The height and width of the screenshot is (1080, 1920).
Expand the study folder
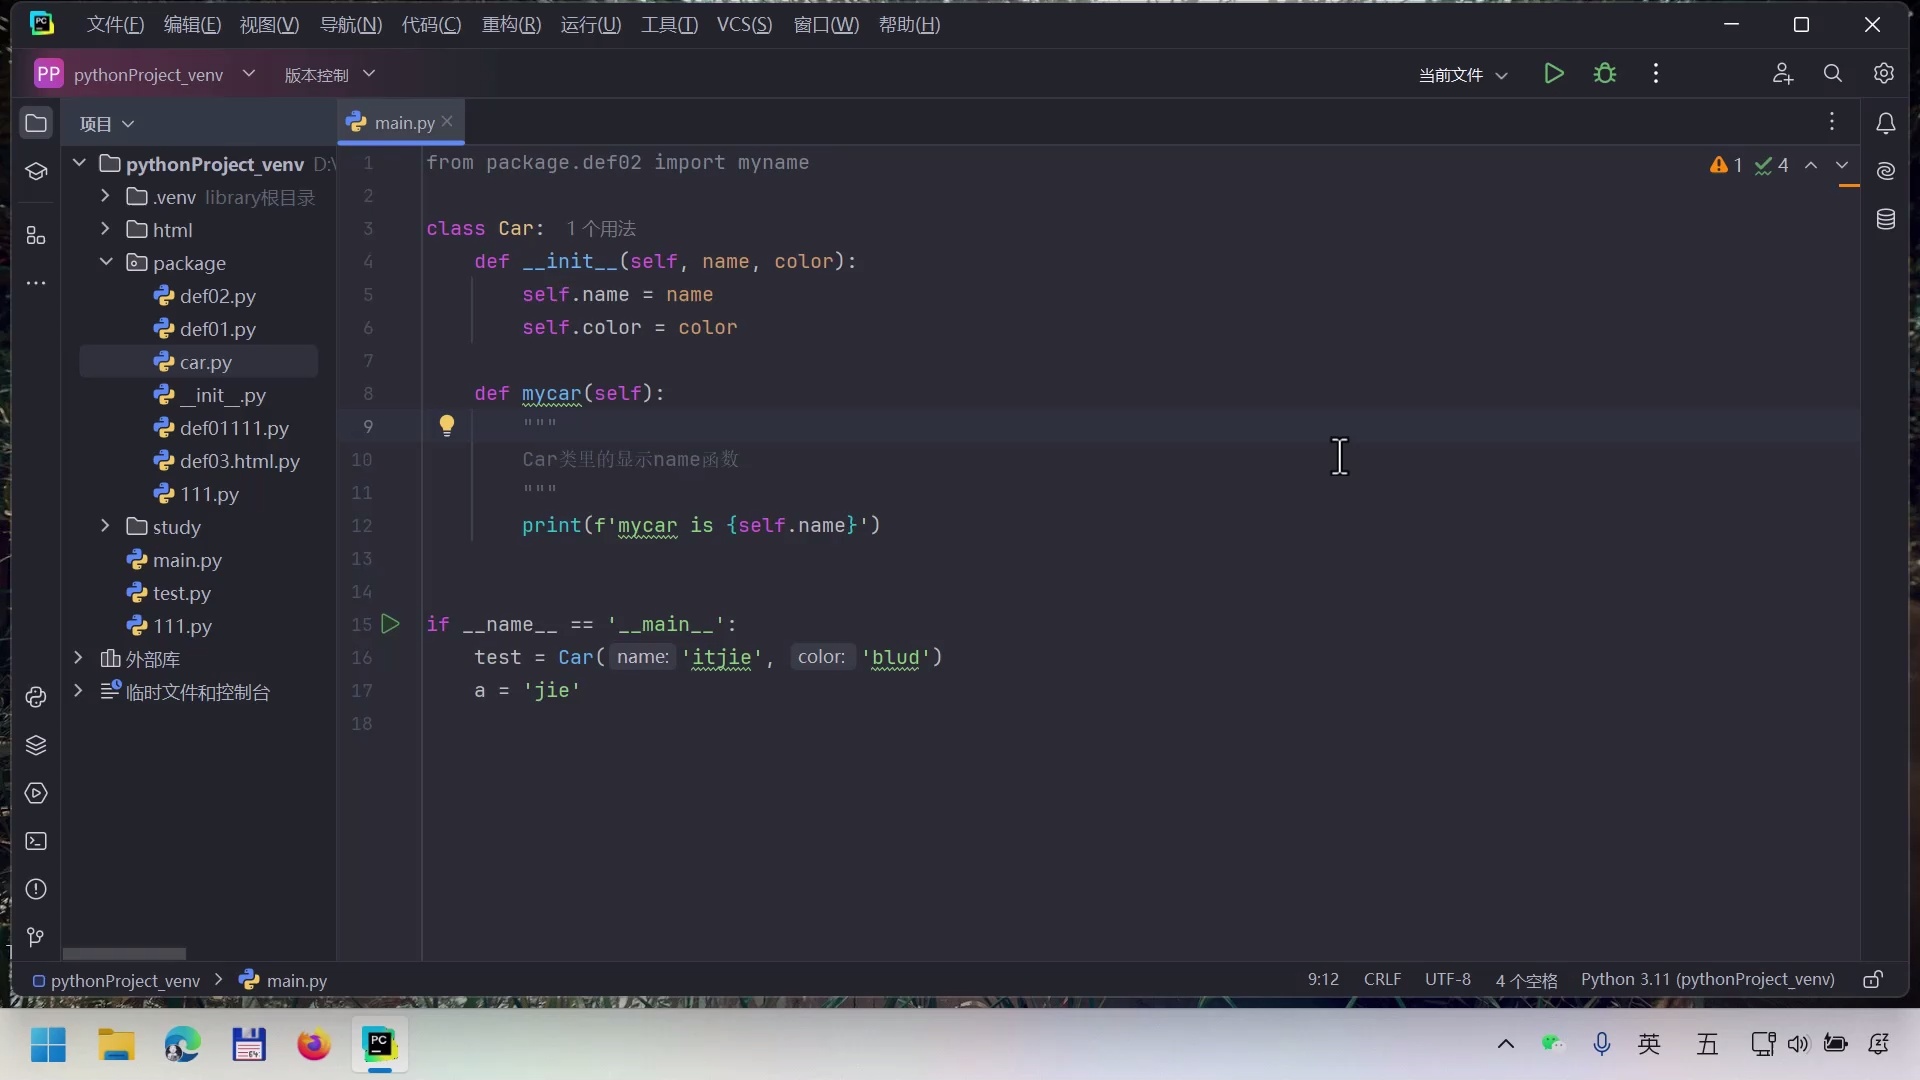pyautogui.click(x=105, y=527)
